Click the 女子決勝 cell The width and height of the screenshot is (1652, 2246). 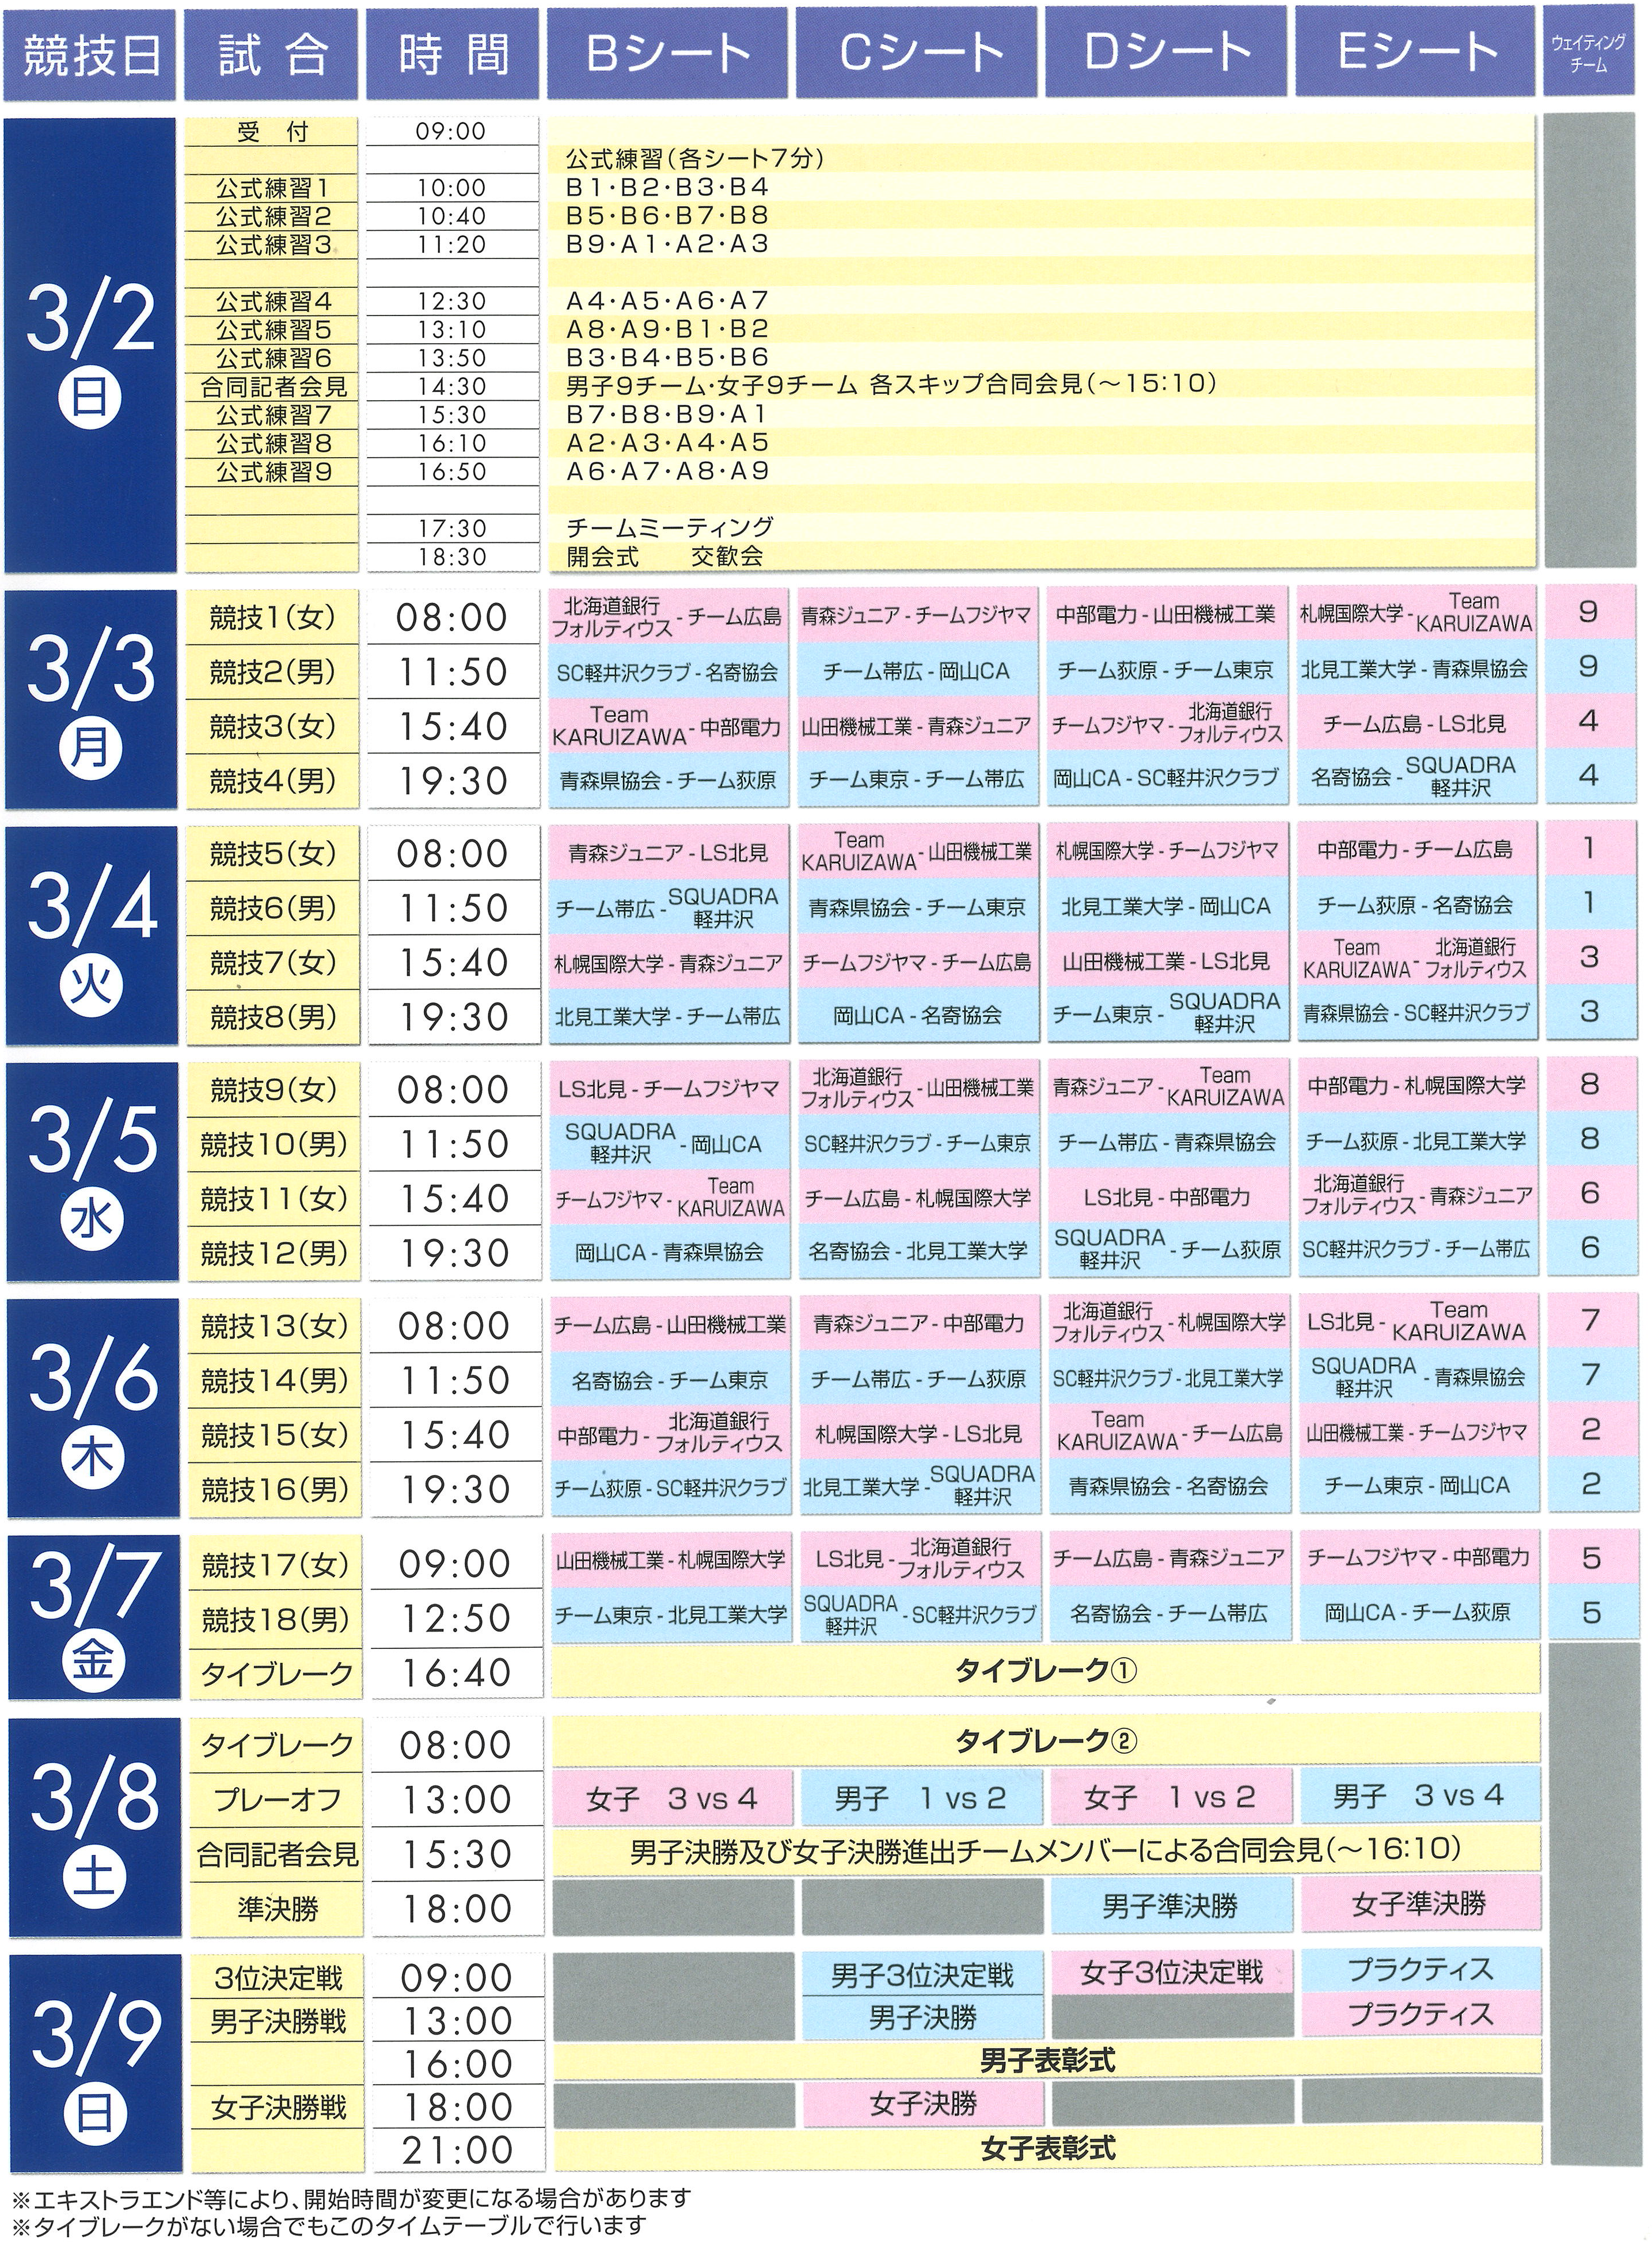click(x=922, y=2103)
